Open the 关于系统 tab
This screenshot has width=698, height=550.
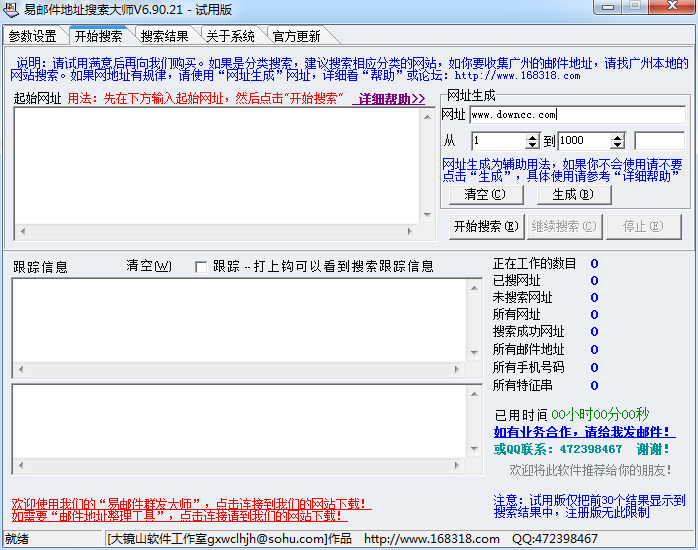pos(230,36)
